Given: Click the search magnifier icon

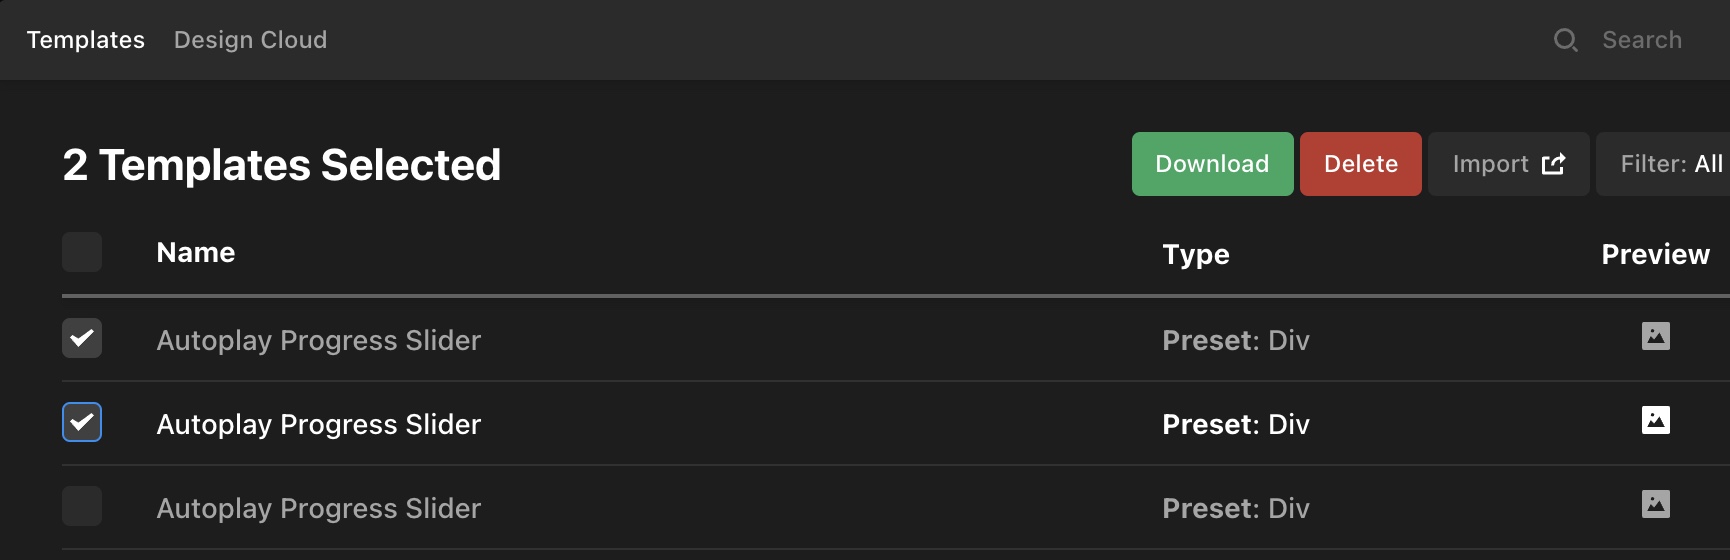Looking at the screenshot, I should click(1565, 40).
